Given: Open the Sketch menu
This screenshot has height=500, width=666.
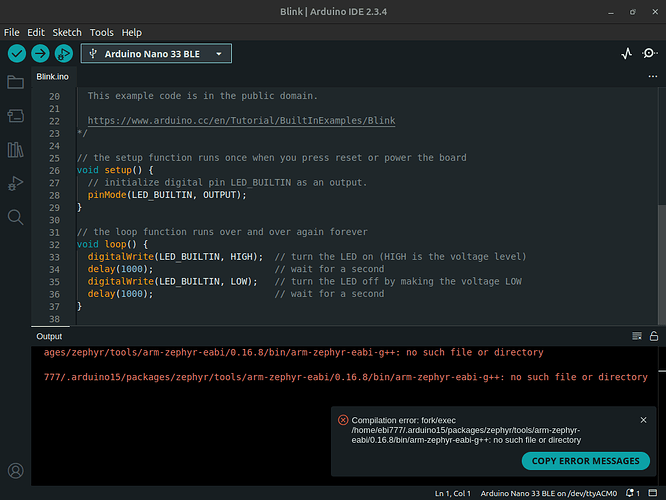Looking at the screenshot, I should [67, 32].
